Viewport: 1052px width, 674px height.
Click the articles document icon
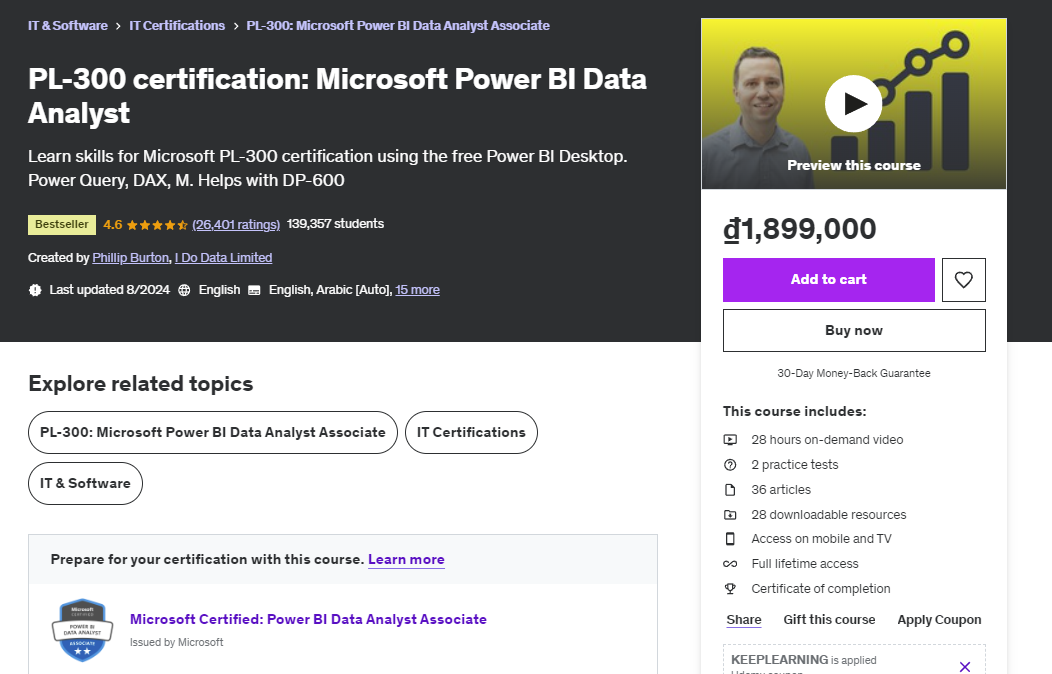pyautogui.click(x=733, y=489)
